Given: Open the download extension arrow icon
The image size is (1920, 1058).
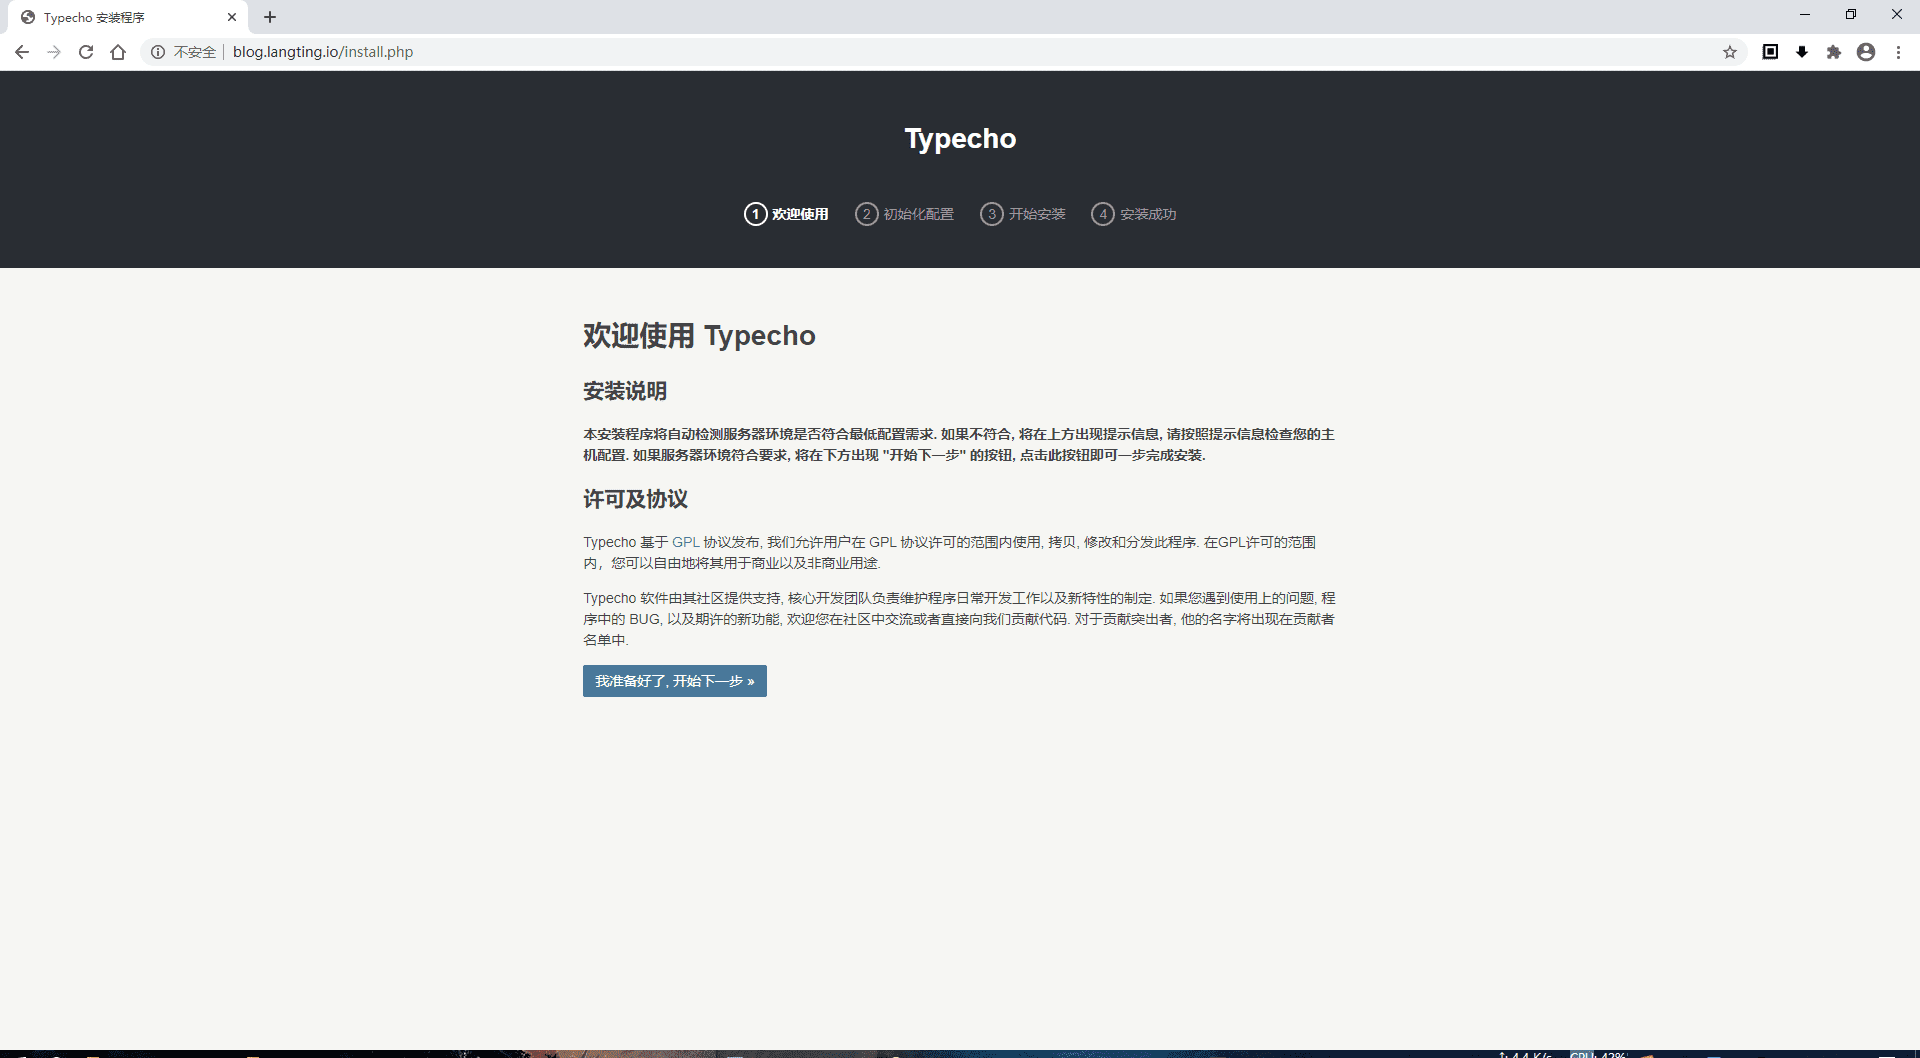Looking at the screenshot, I should pos(1802,52).
